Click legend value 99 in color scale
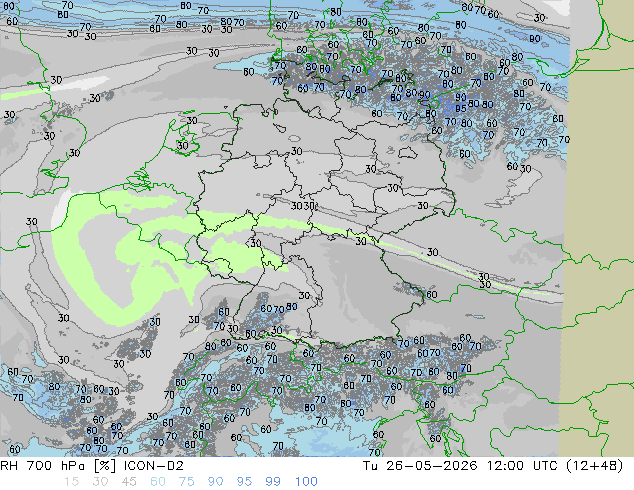This screenshot has height=490, width=634. [x=273, y=482]
